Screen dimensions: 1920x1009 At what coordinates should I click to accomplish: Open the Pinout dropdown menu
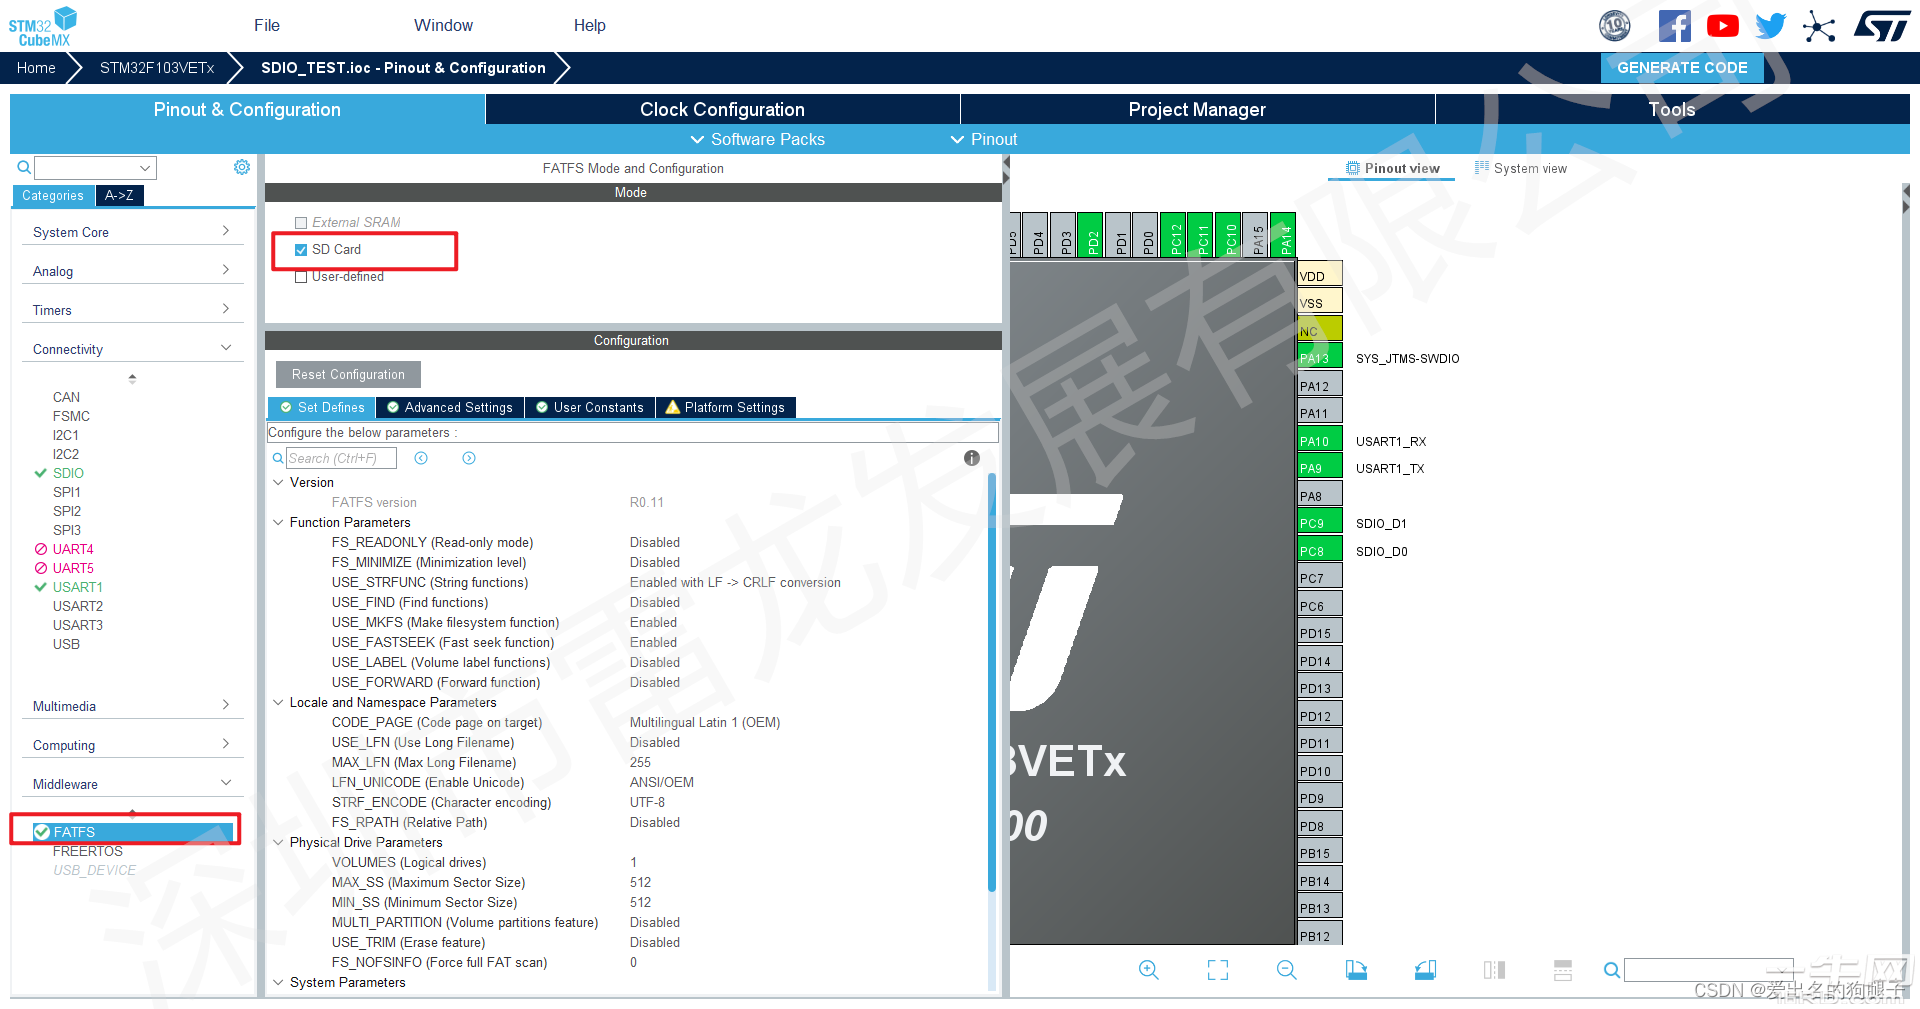coord(984,139)
